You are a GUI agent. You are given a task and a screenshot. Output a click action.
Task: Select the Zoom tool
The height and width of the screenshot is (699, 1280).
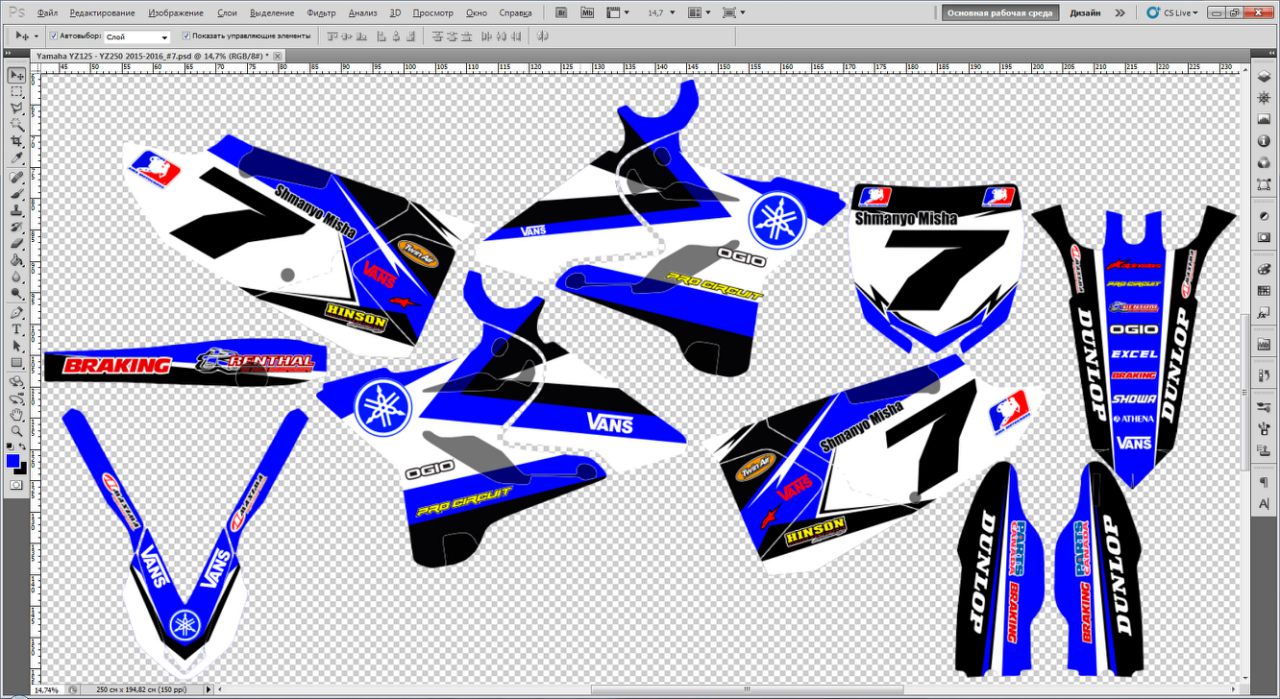17,431
